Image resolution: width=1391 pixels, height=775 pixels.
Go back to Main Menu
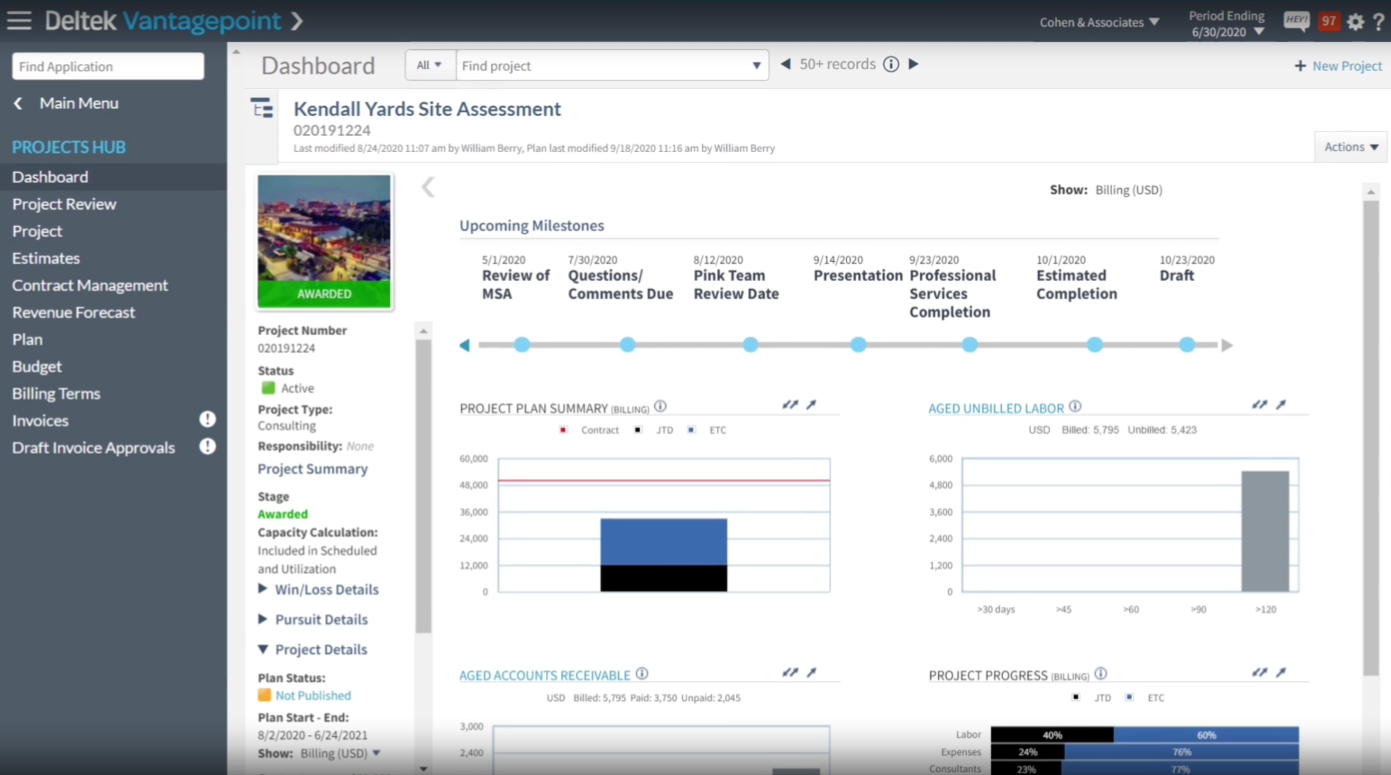tap(66, 103)
